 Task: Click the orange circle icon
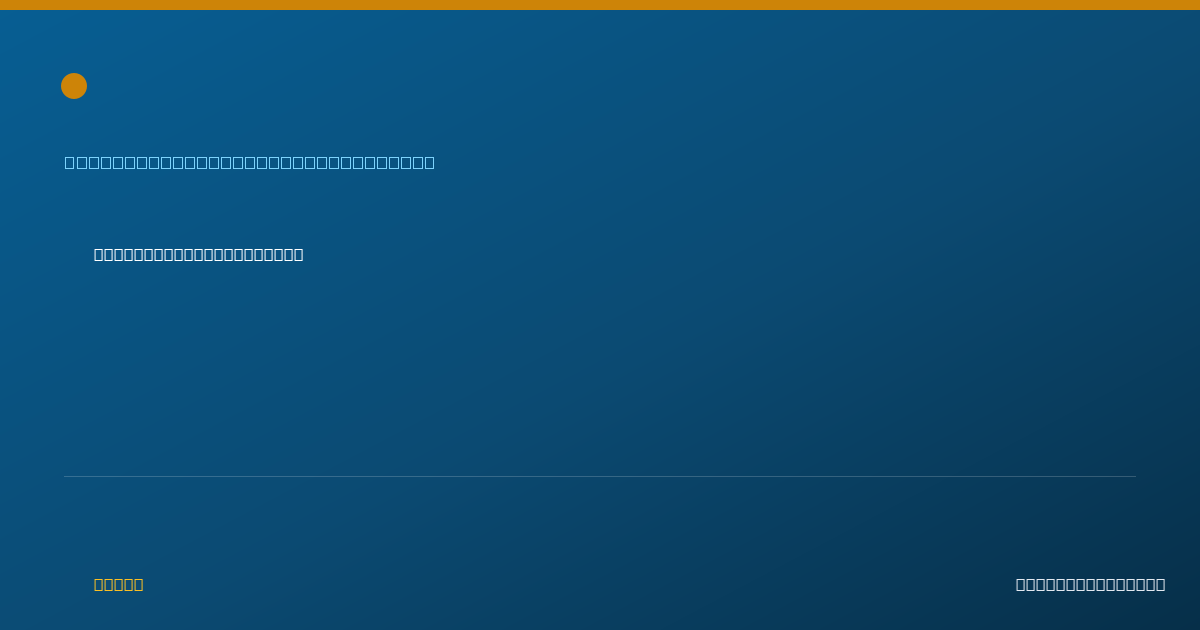coord(74,86)
